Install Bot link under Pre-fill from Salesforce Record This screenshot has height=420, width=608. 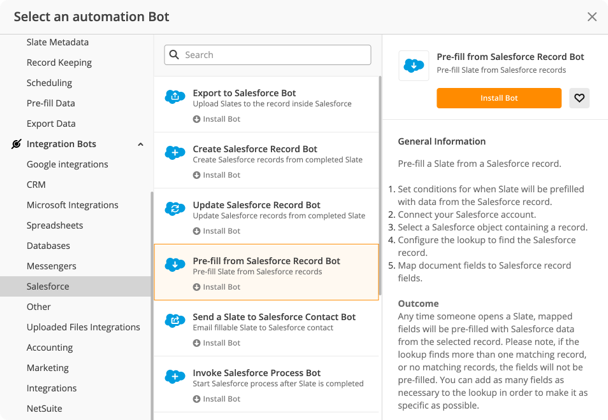217,287
